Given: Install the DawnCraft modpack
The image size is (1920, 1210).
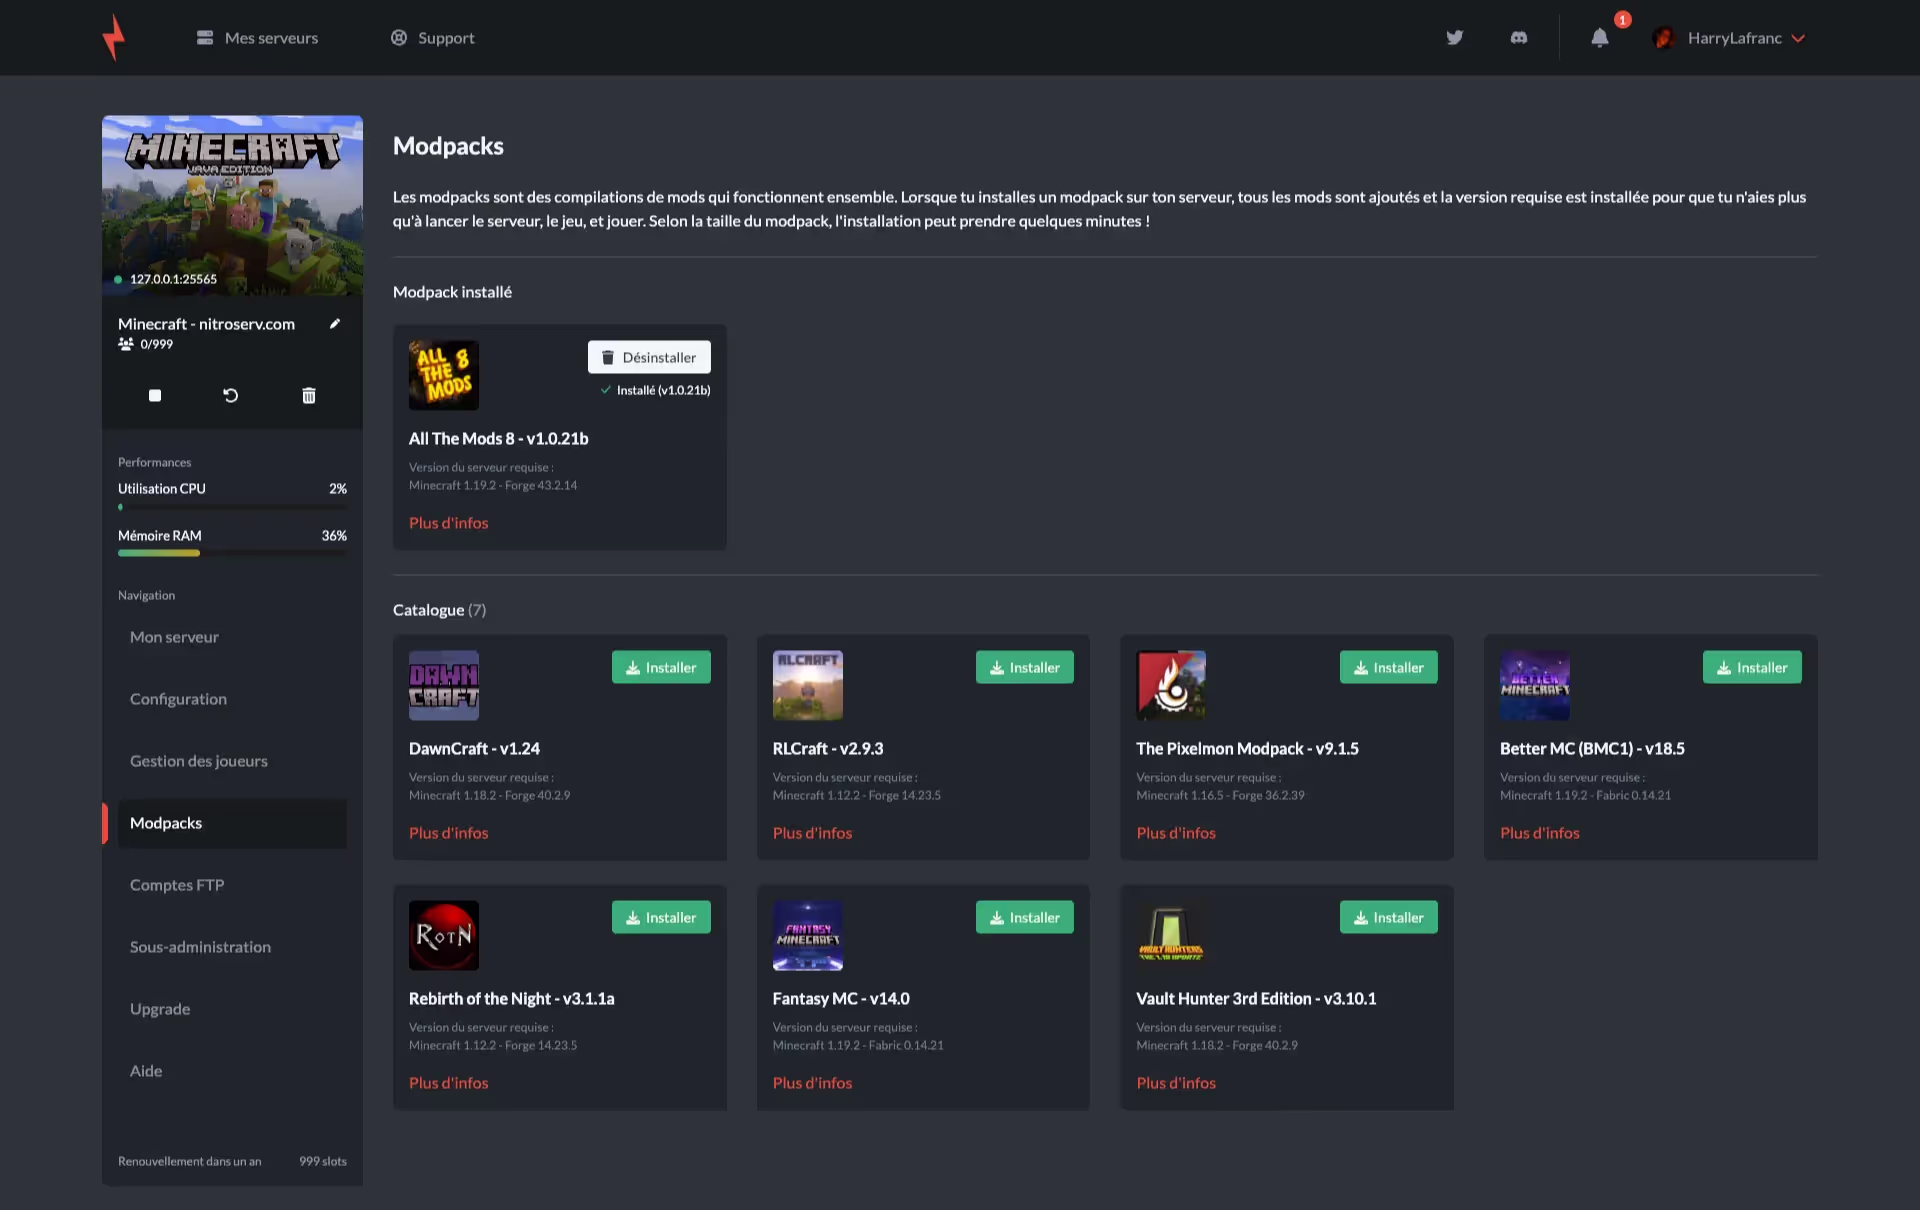Looking at the screenshot, I should coord(661,667).
